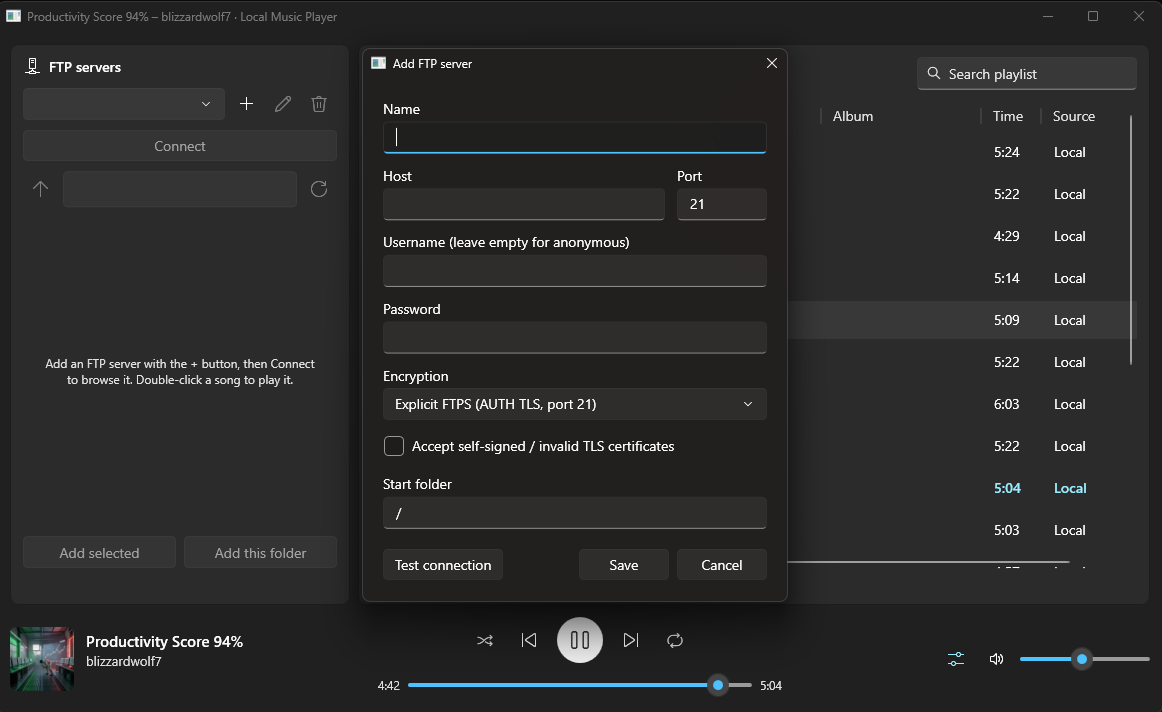This screenshot has height=712, width=1162.
Task: Focus the Host input field
Action: click(x=523, y=204)
